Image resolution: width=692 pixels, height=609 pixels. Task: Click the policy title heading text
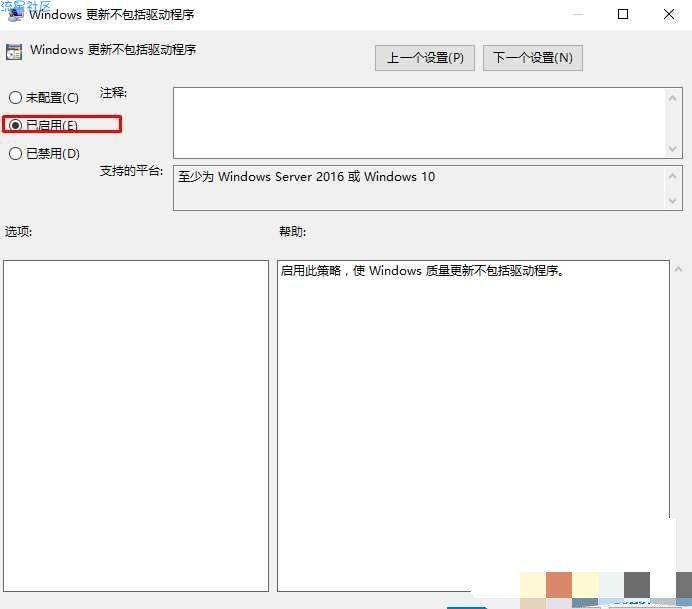113,49
